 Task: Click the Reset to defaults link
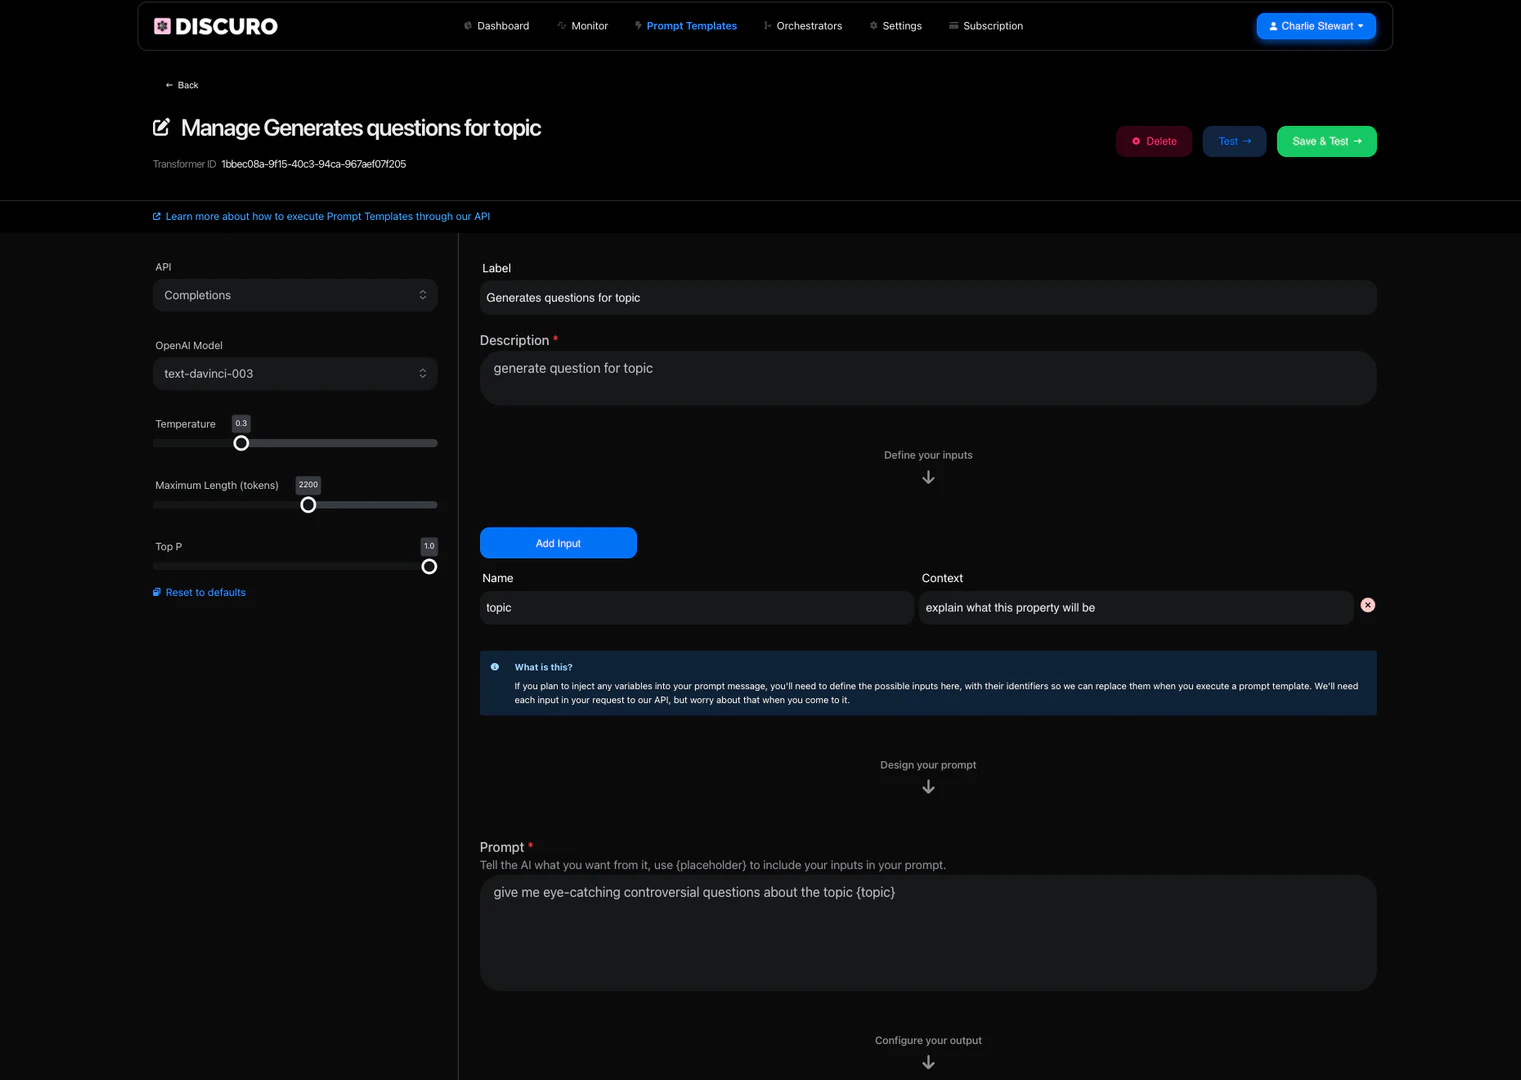[199, 592]
